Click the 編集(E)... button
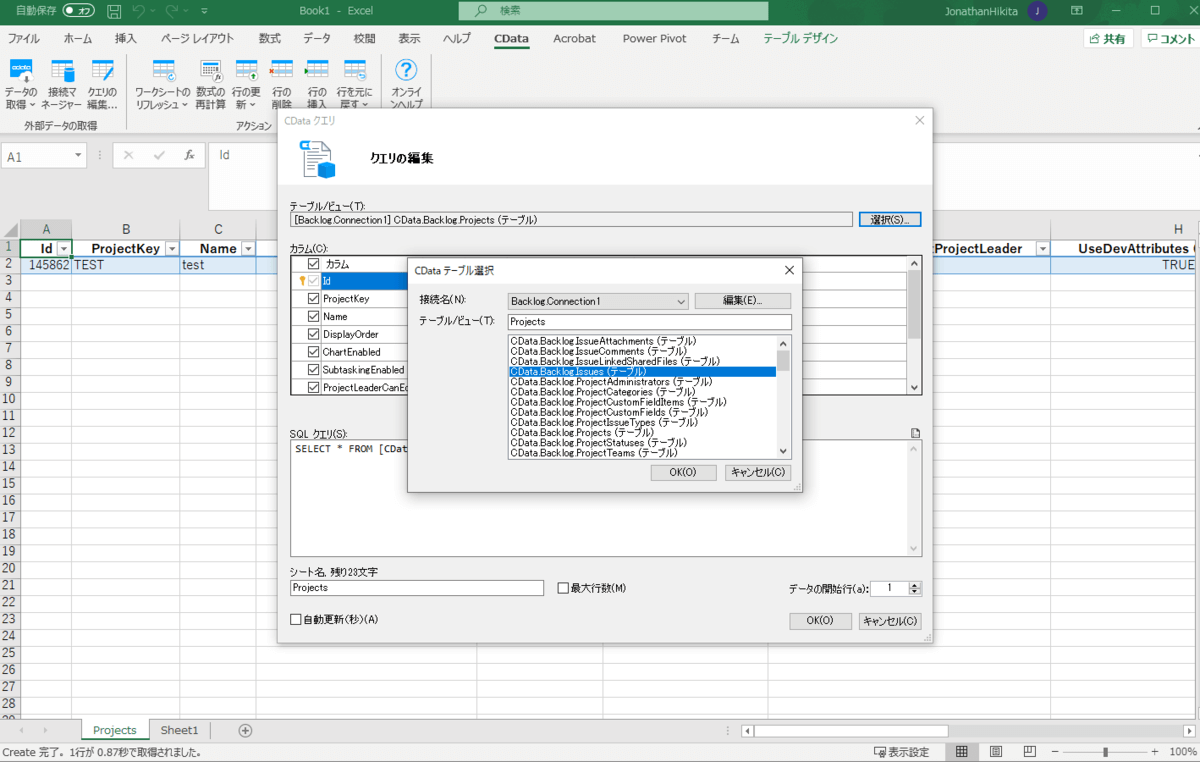The width and height of the screenshot is (1200, 762). pyautogui.click(x=742, y=301)
